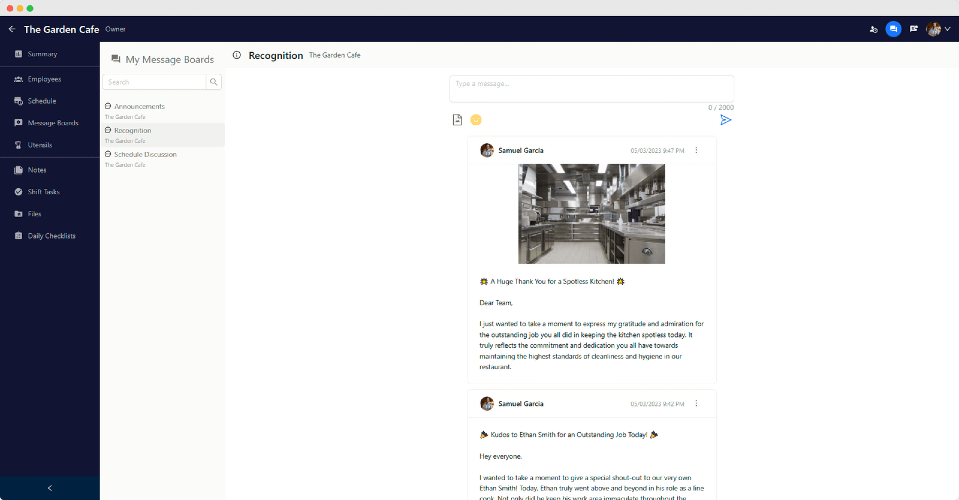Screen dimensions: 959x500
Task: Click the My Message Boards heading
Action: [169, 59]
